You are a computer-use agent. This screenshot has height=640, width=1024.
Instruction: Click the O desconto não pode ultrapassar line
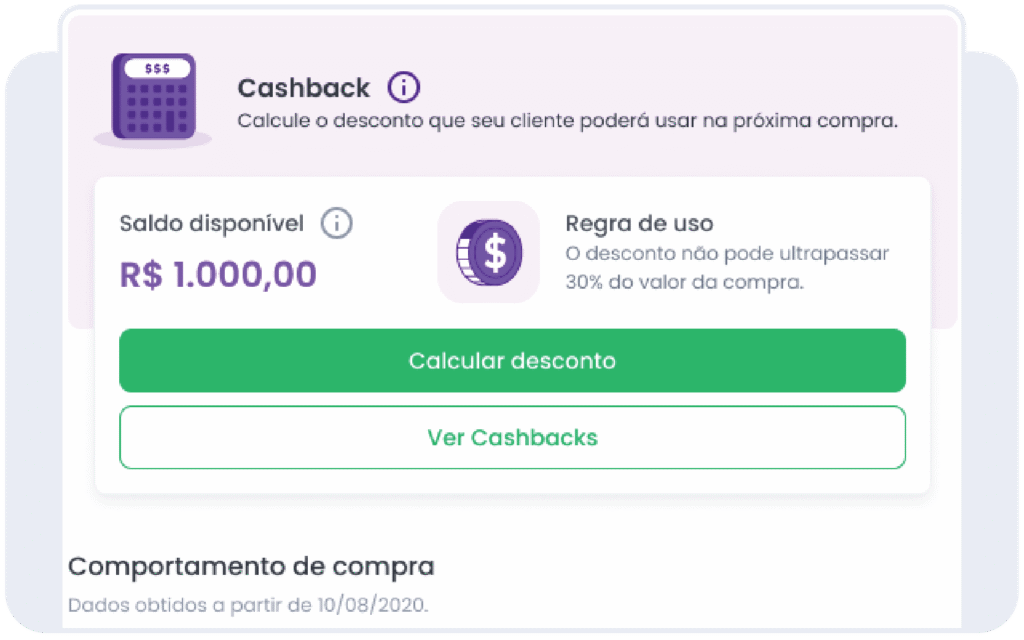(x=727, y=253)
